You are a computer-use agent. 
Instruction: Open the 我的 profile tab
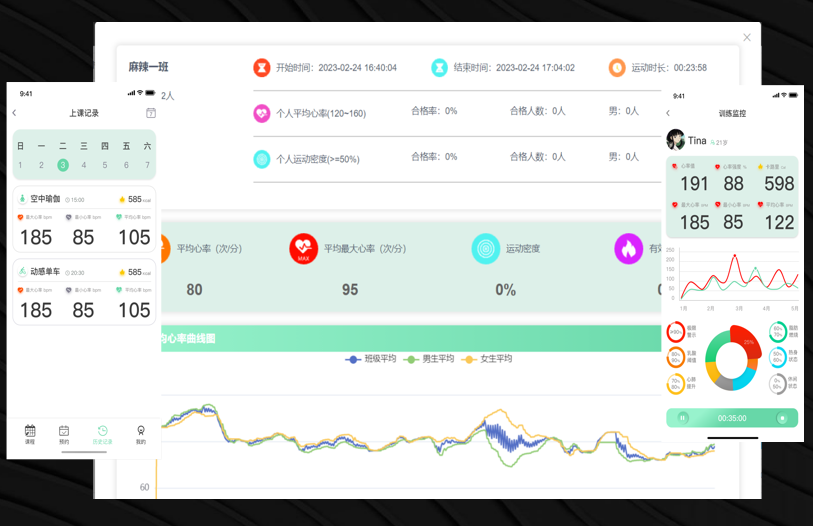(141, 432)
